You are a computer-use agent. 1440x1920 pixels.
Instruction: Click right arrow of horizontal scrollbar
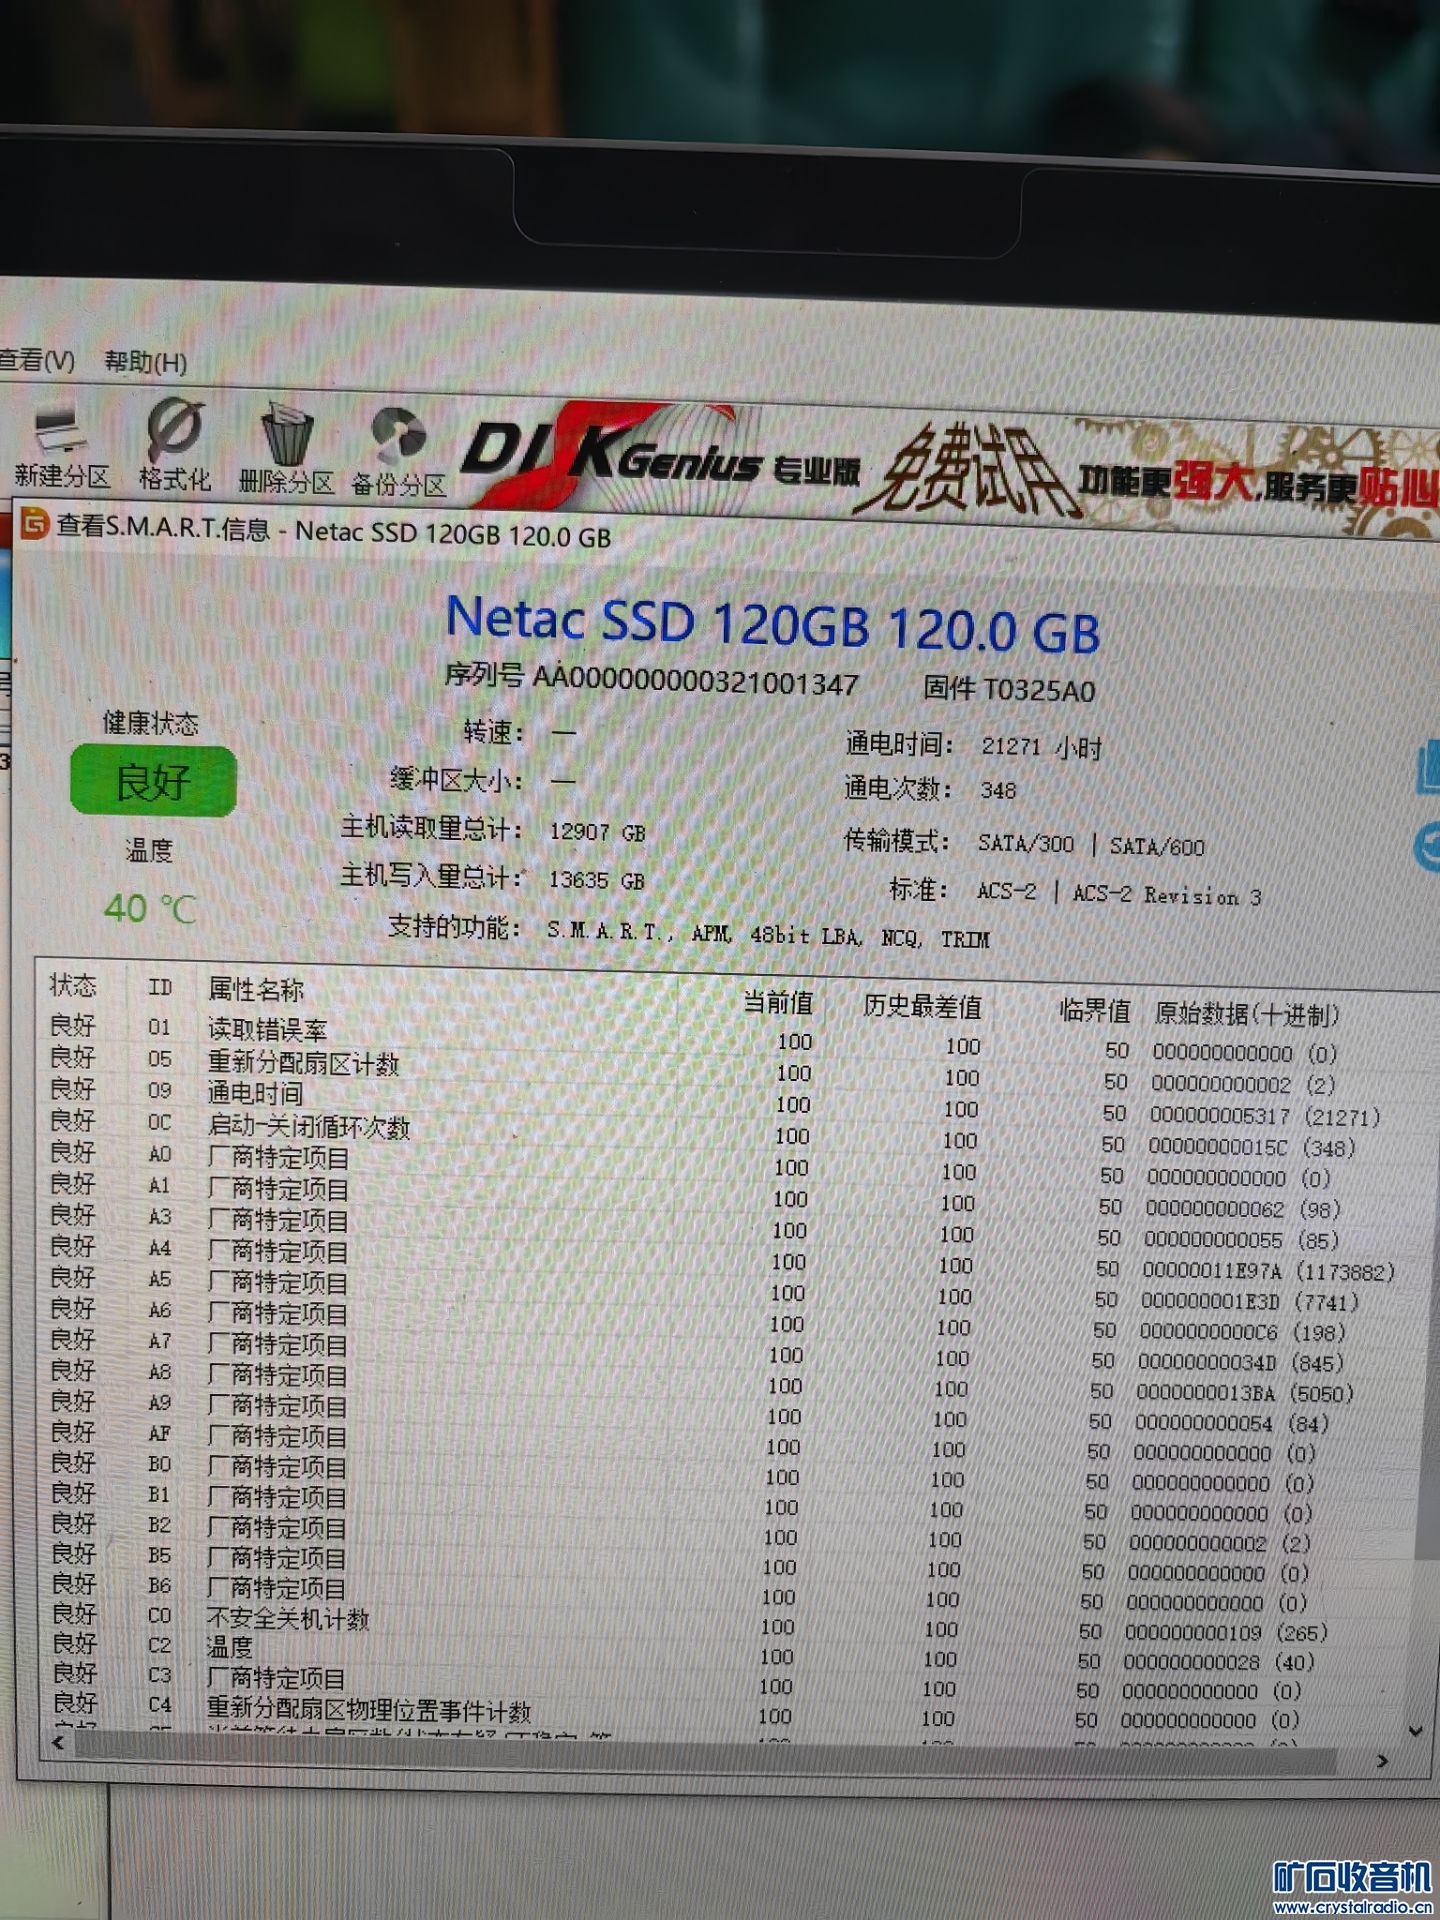tap(1383, 1760)
